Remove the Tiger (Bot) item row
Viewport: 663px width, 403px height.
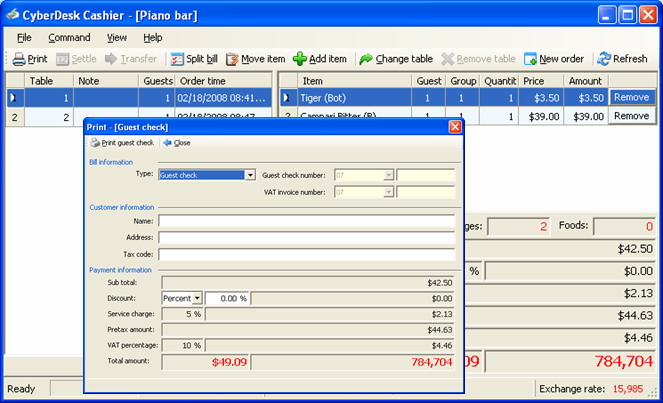pos(631,98)
